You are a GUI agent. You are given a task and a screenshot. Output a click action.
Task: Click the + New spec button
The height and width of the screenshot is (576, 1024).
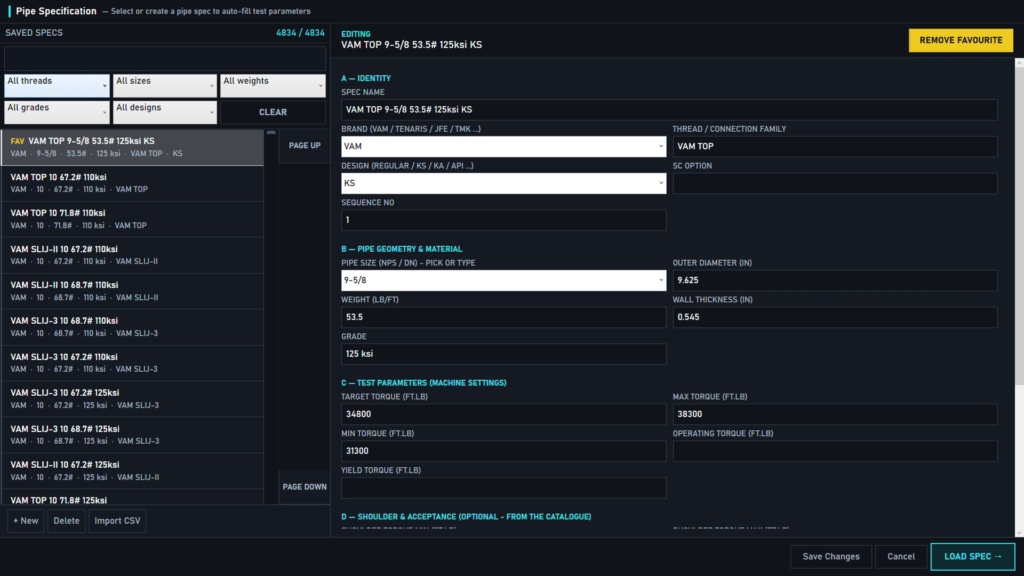tap(26, 521)
